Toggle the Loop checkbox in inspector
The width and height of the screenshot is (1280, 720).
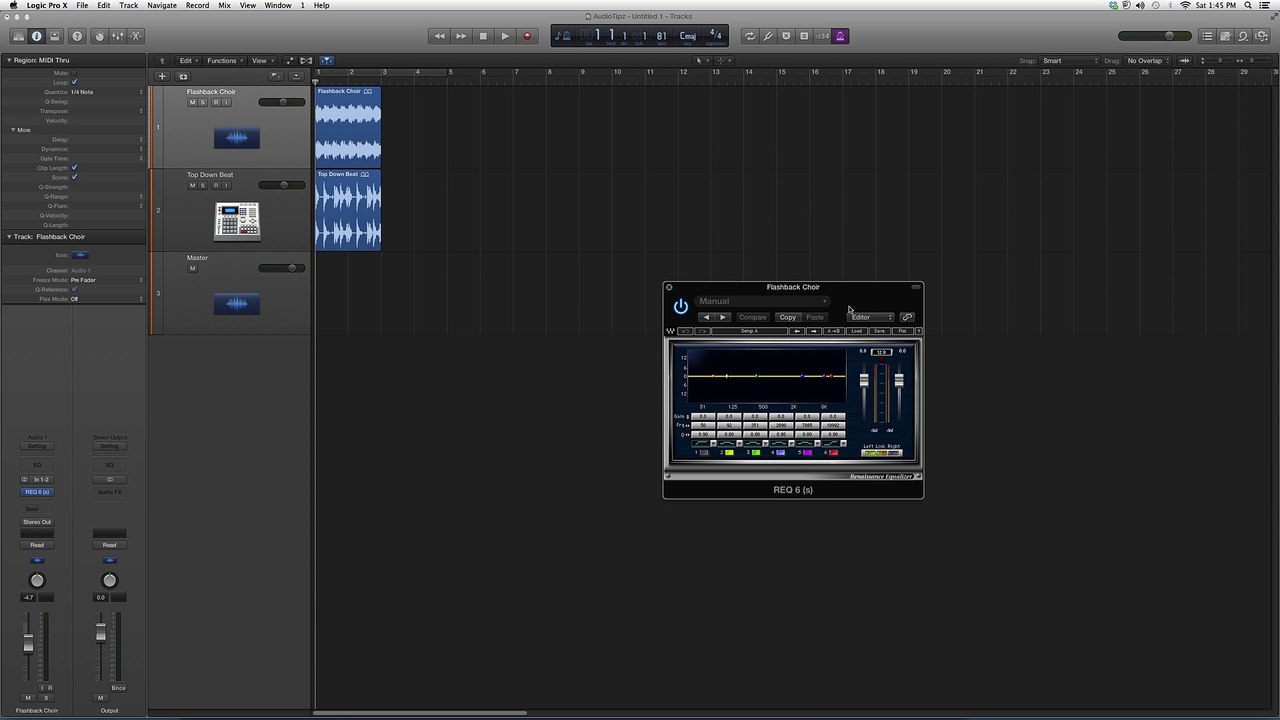point(74,82)
